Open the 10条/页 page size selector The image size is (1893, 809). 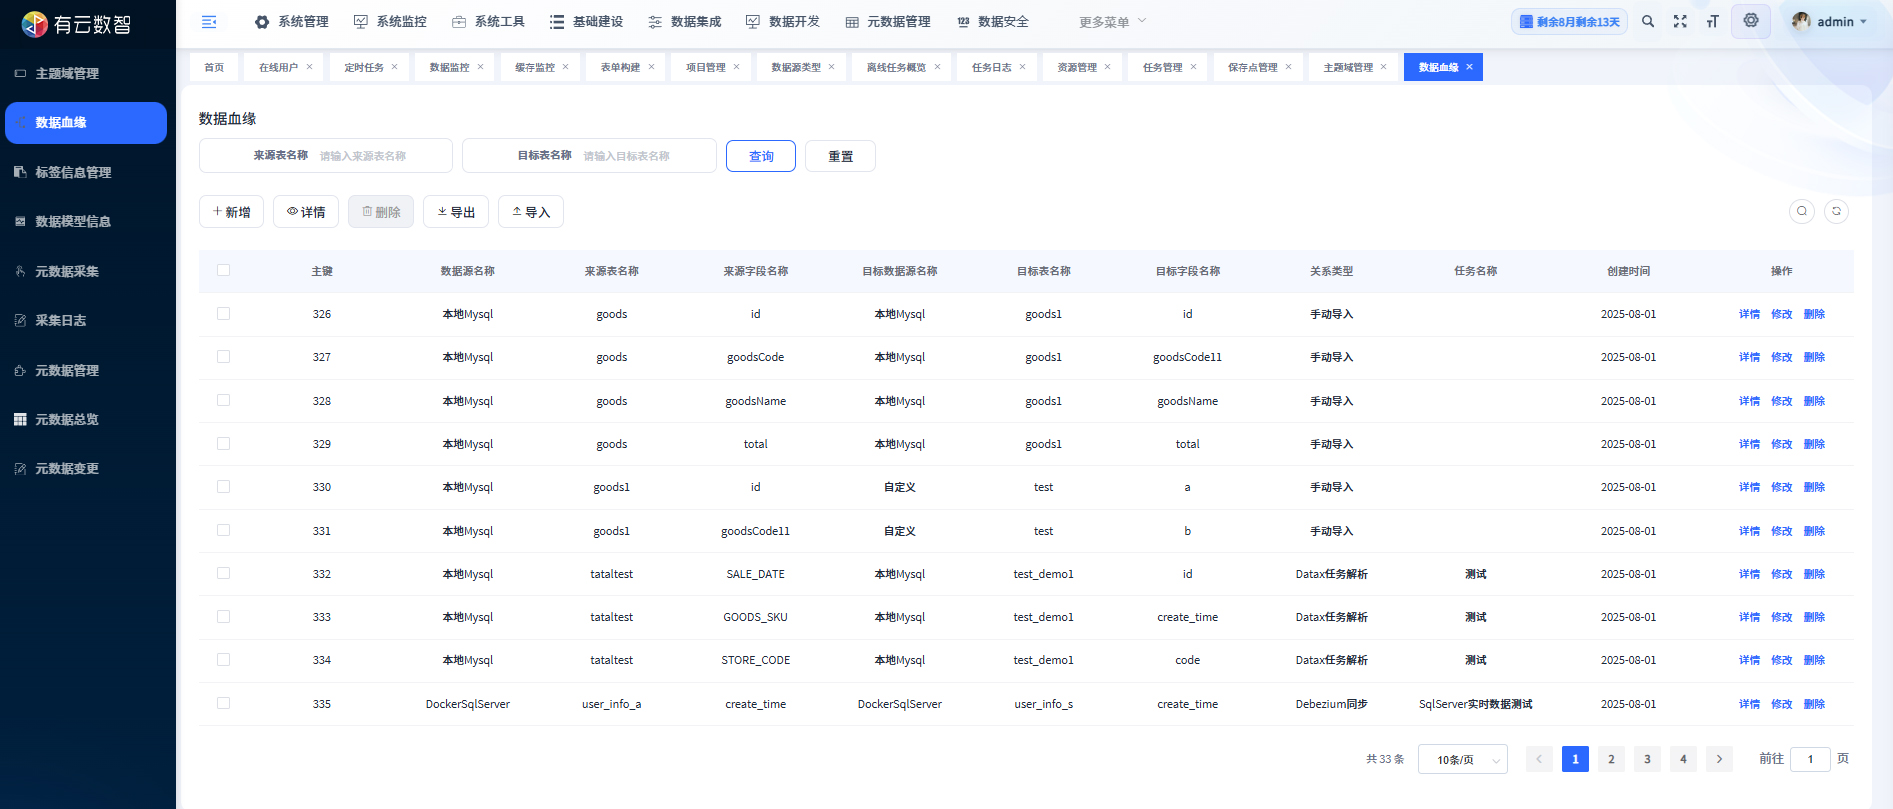(1462, 760)
